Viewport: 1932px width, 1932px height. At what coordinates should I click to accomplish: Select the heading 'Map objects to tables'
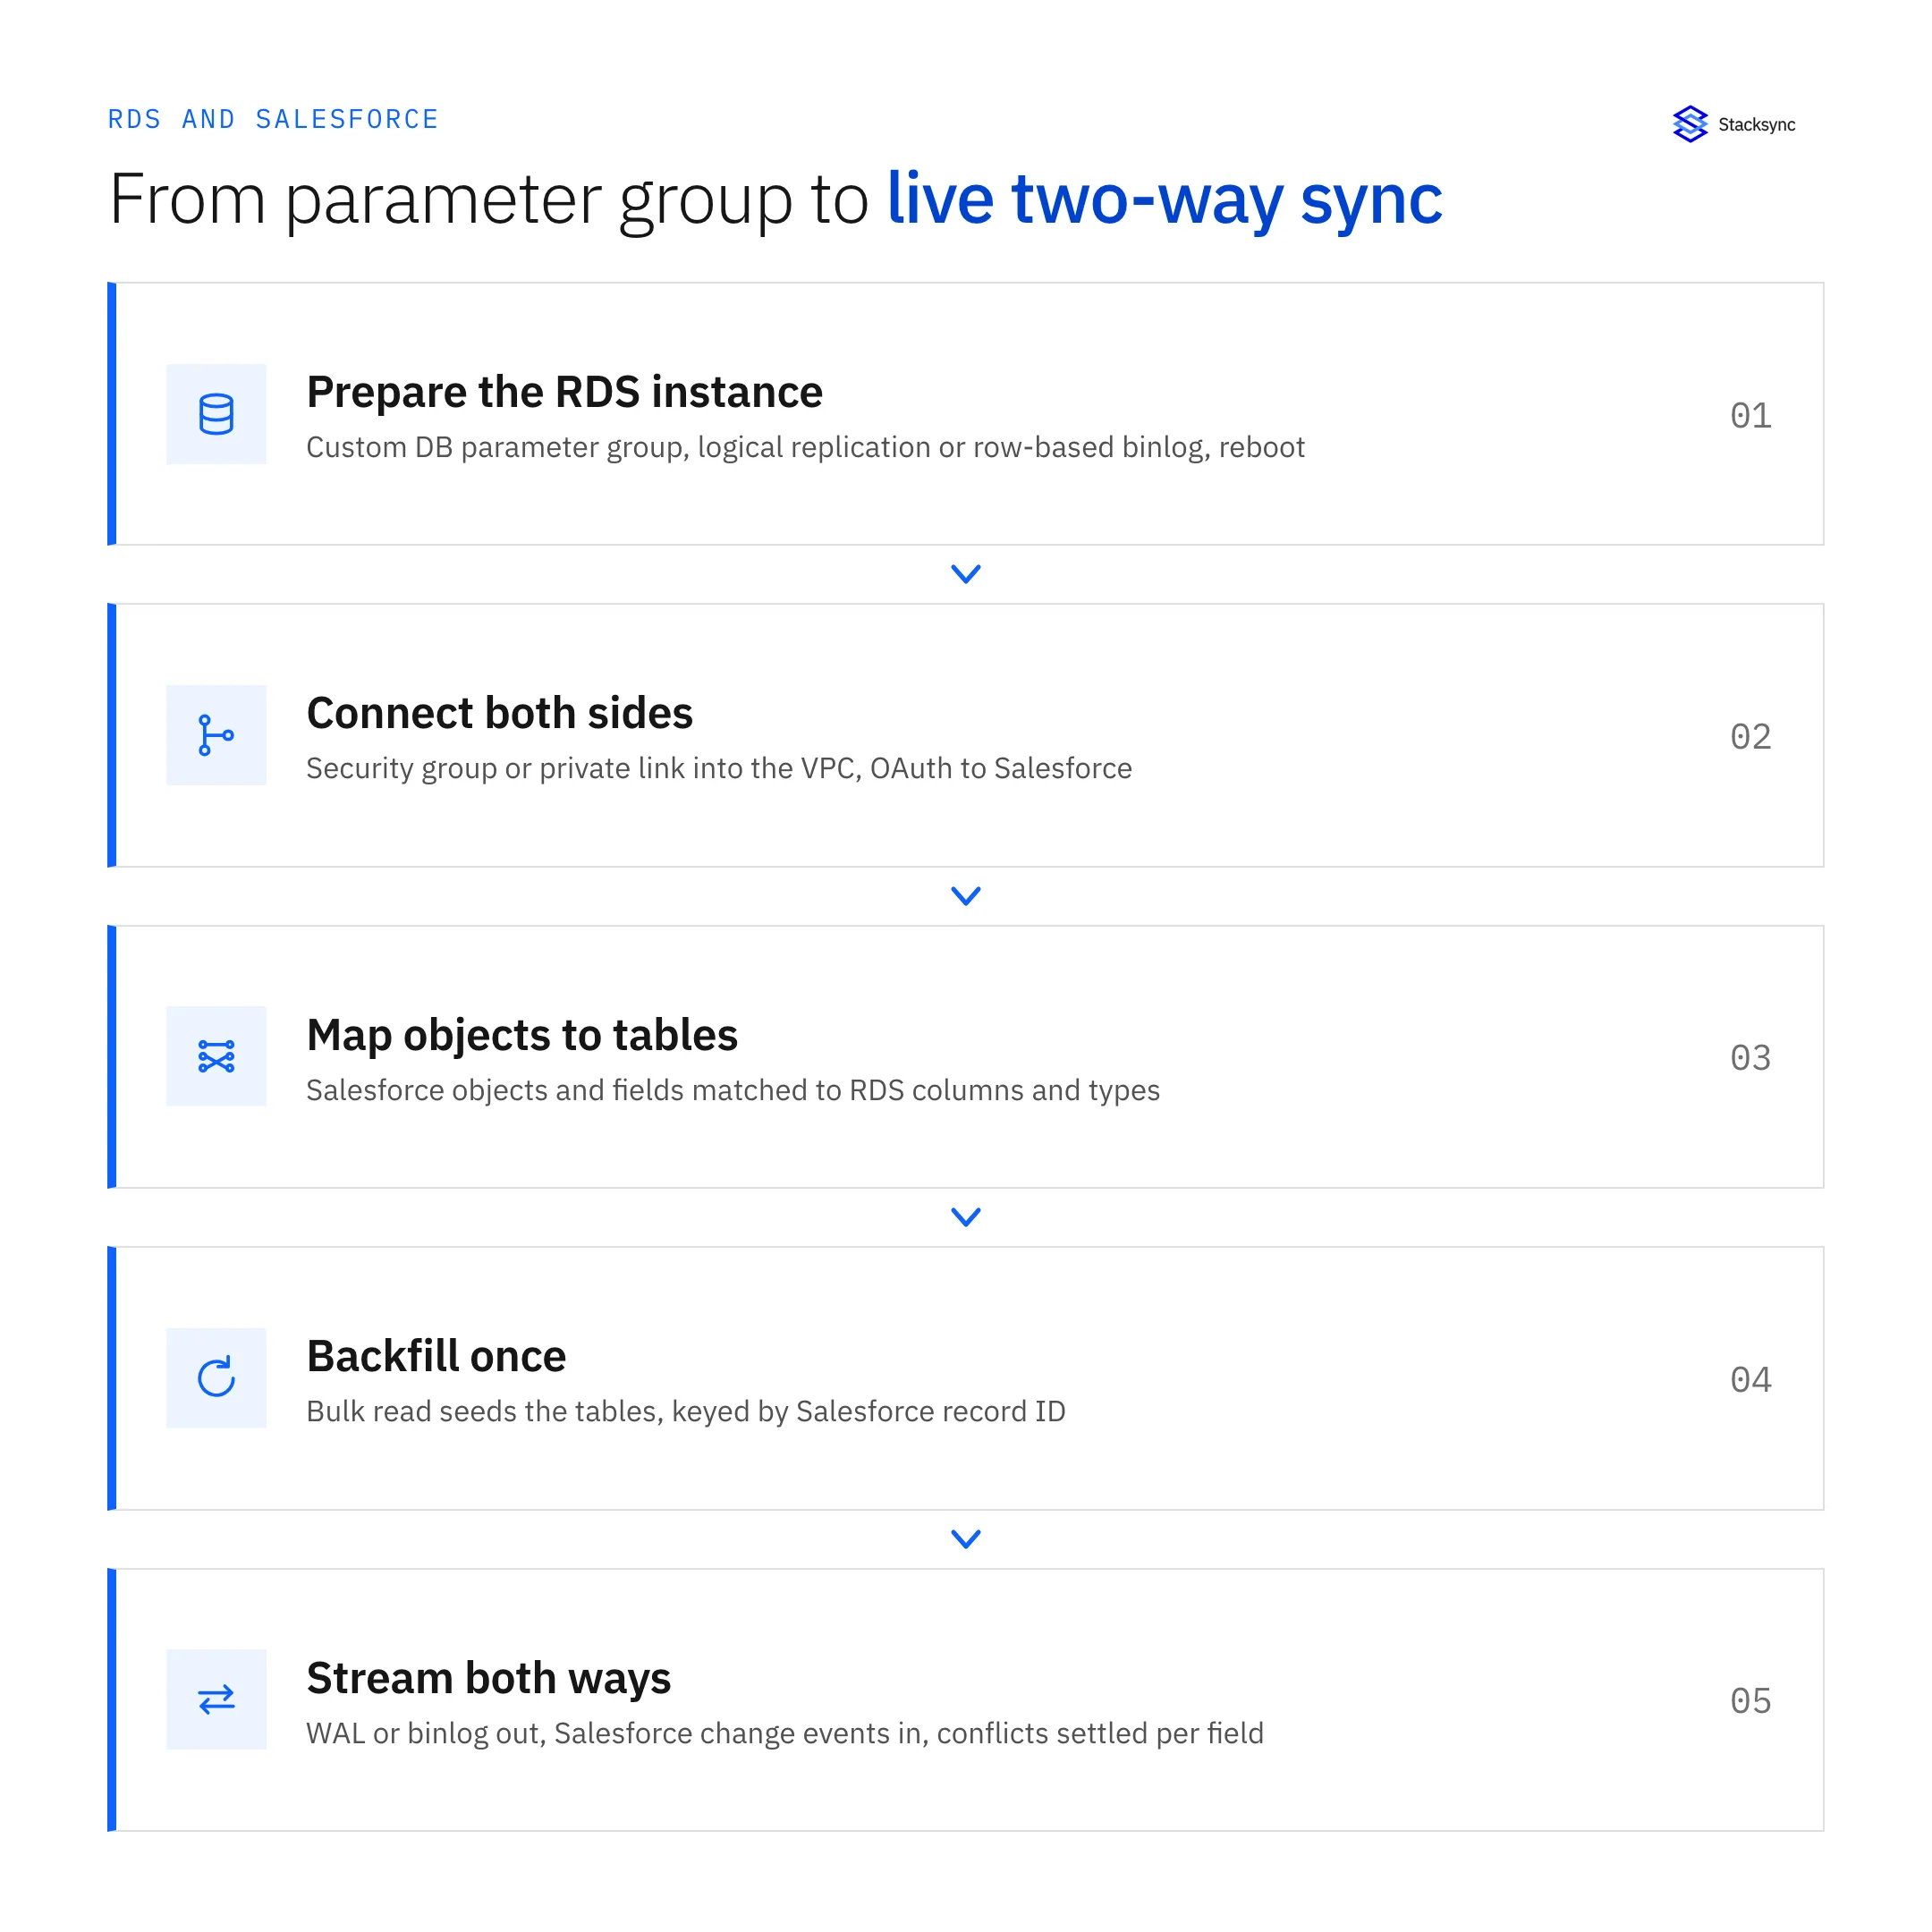coord(522,1035)
